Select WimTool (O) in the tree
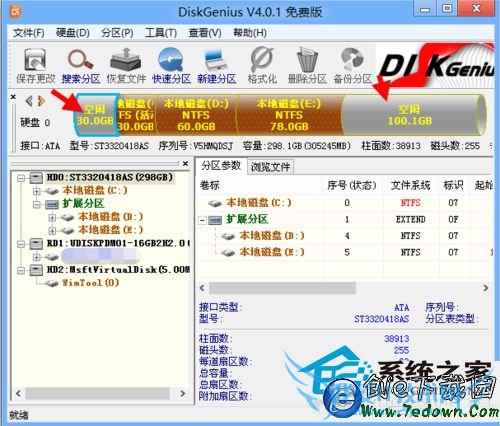 pos(91,283)
